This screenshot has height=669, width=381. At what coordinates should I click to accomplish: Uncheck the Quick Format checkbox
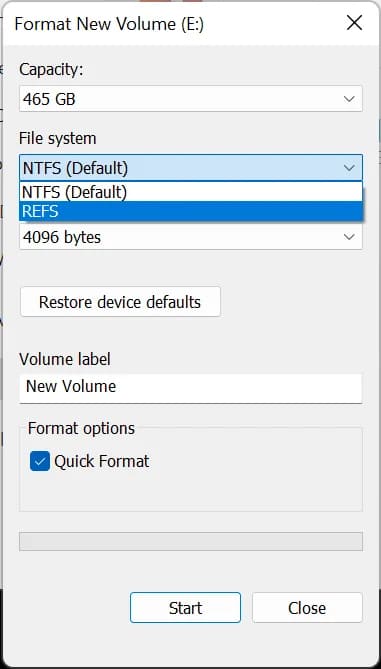(x=40, y=462)
